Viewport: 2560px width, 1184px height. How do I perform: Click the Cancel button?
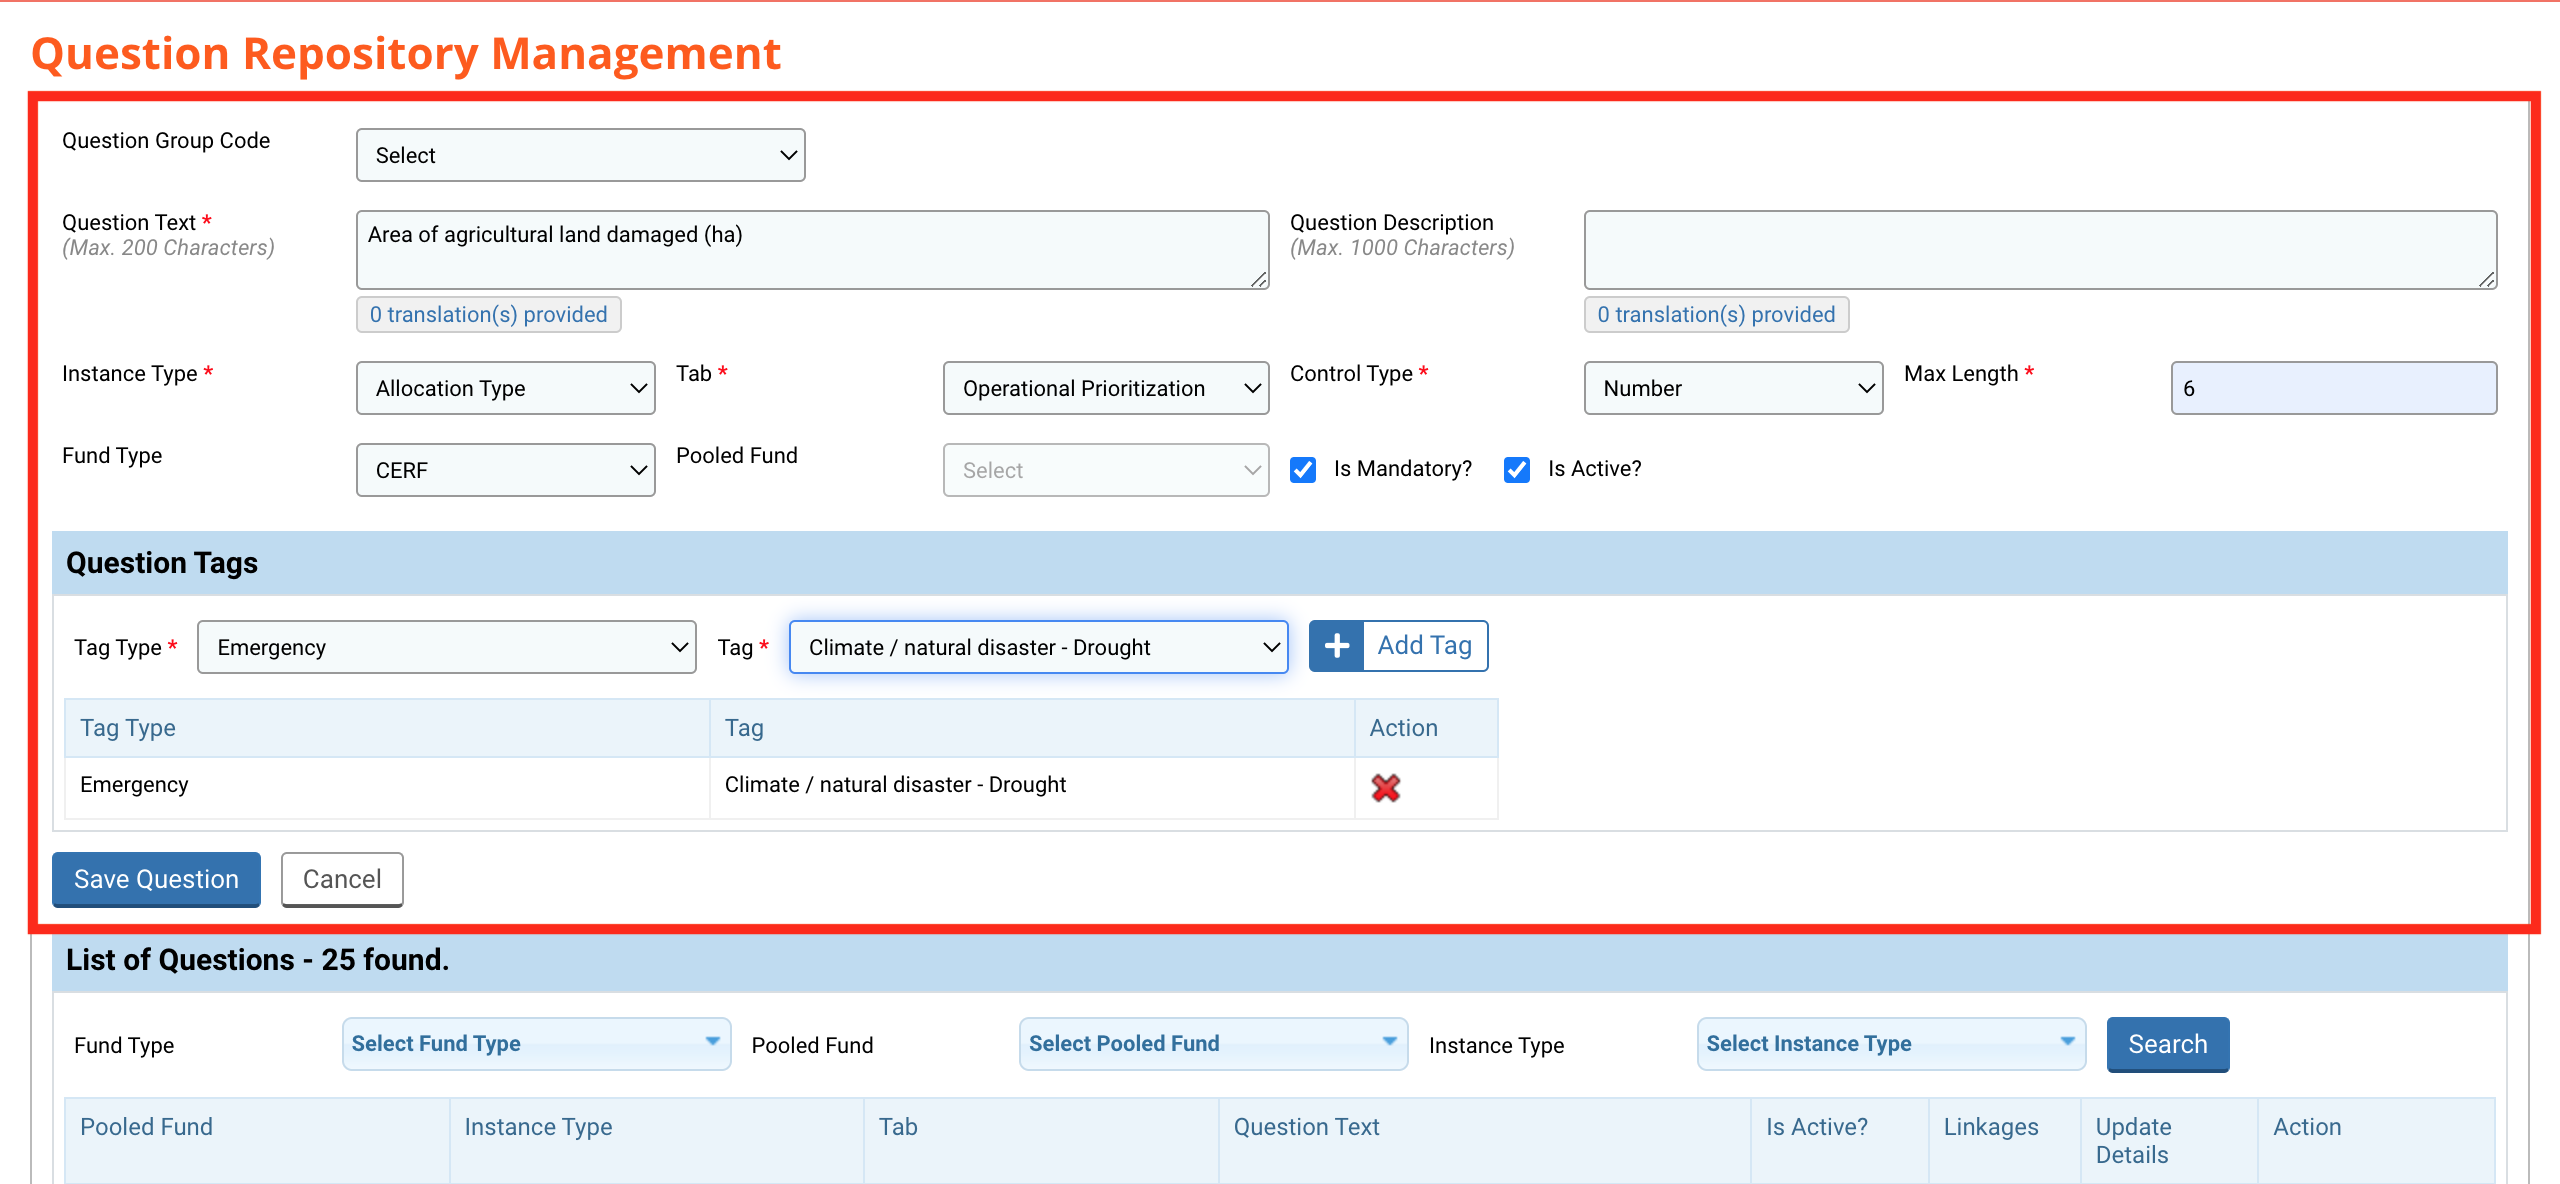pyautogui.click(x=341, y=879)
